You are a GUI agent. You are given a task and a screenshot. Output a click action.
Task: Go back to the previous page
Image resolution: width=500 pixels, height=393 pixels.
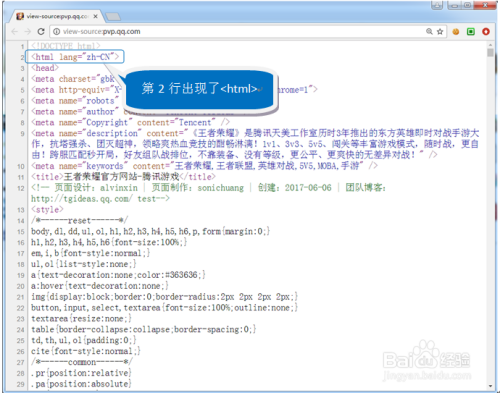pos(14,32)
